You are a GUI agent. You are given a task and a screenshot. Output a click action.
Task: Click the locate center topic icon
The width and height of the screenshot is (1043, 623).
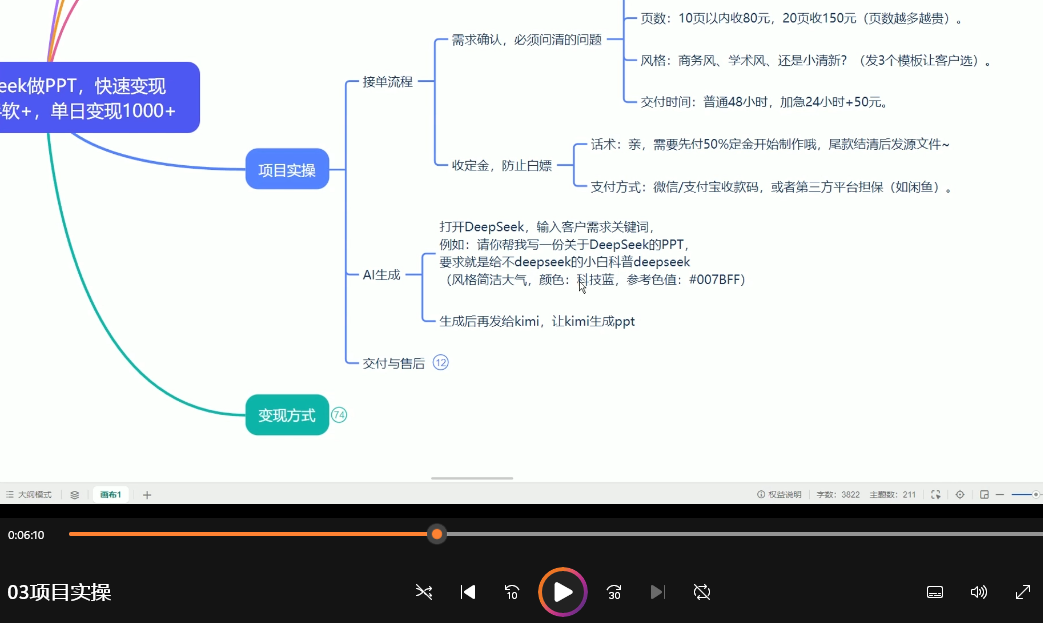(x=960, y=495)
